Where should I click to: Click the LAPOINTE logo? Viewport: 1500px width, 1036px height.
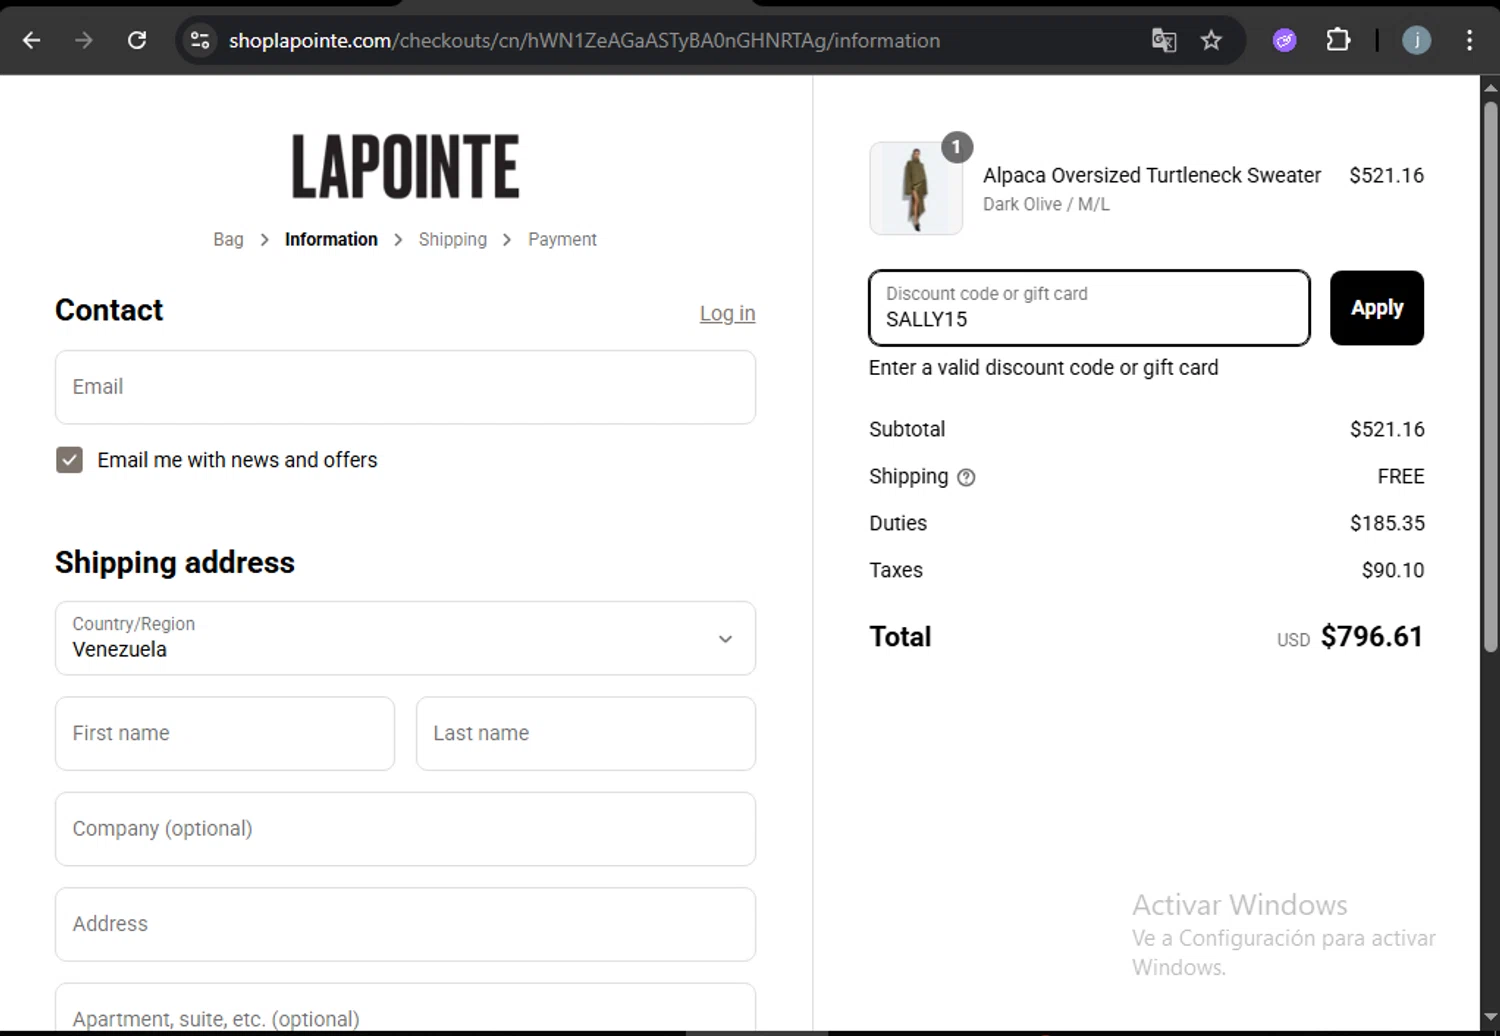[x=405, y=166]
